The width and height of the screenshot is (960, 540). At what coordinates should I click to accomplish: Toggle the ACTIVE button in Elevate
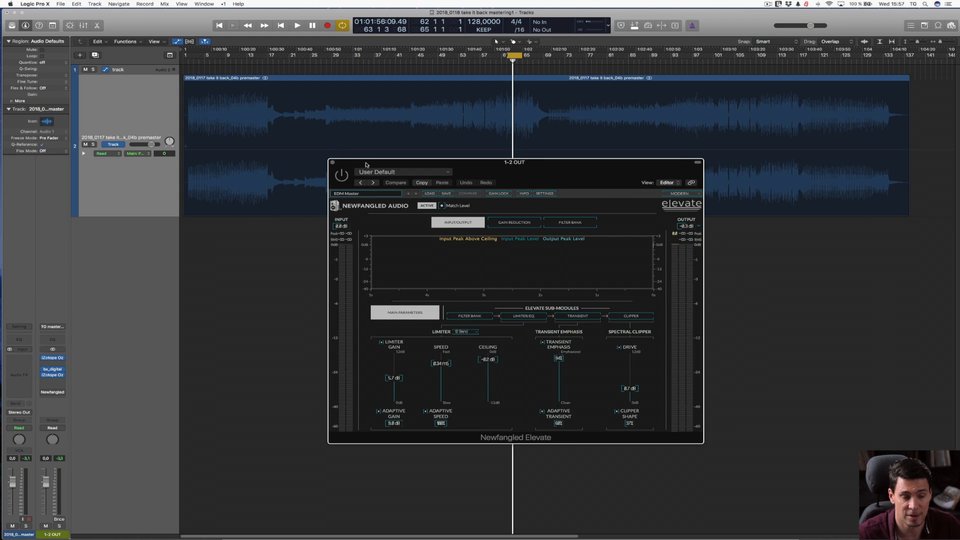click(x=427, y=206)
